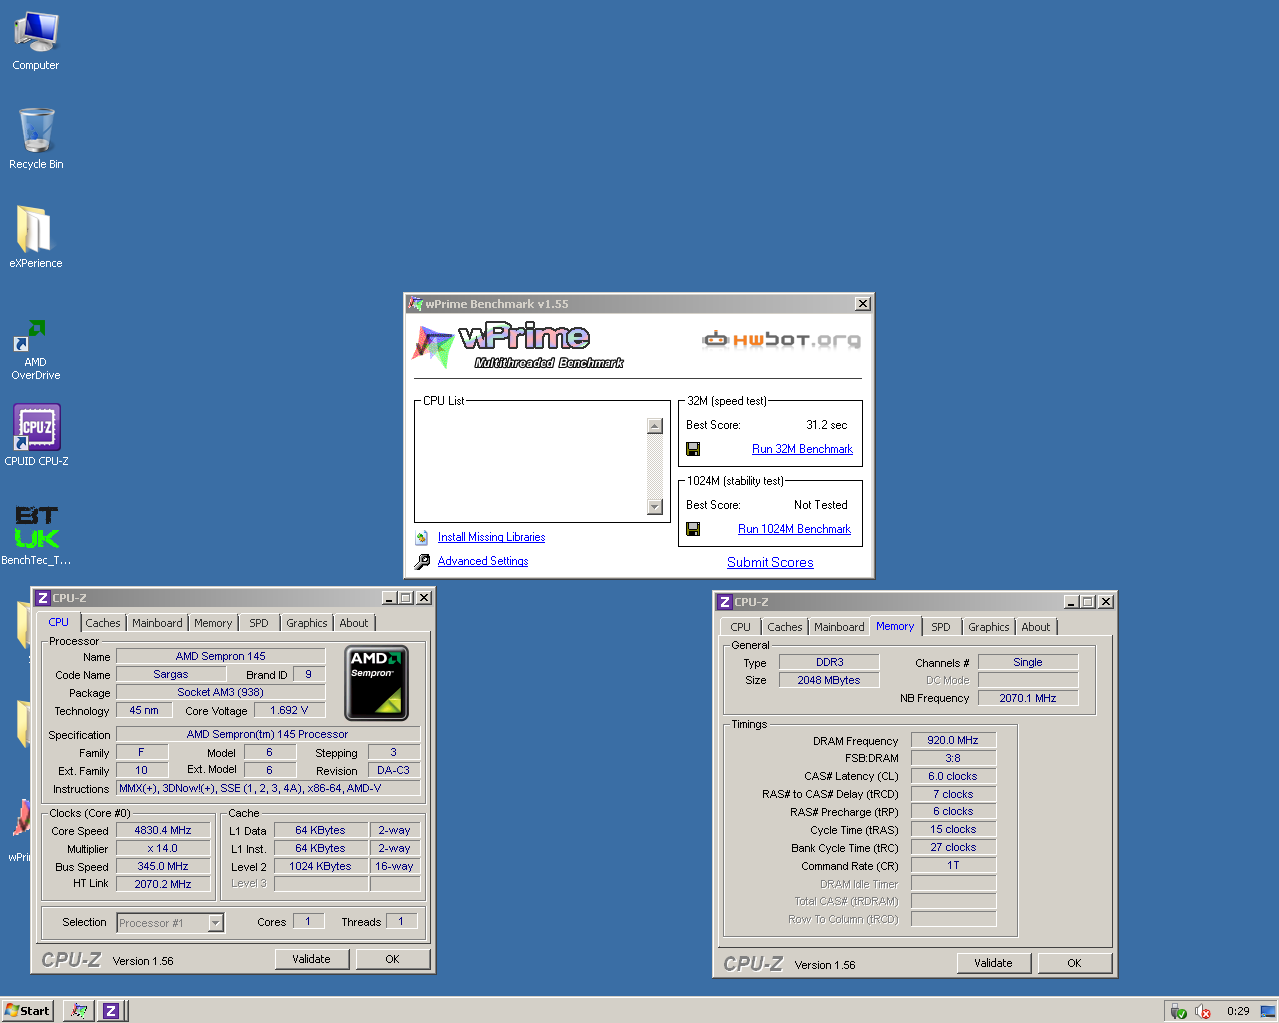Click wPrime taskbar button
Screen dimensions: 1279x1023
click(x=78, y=1011)
